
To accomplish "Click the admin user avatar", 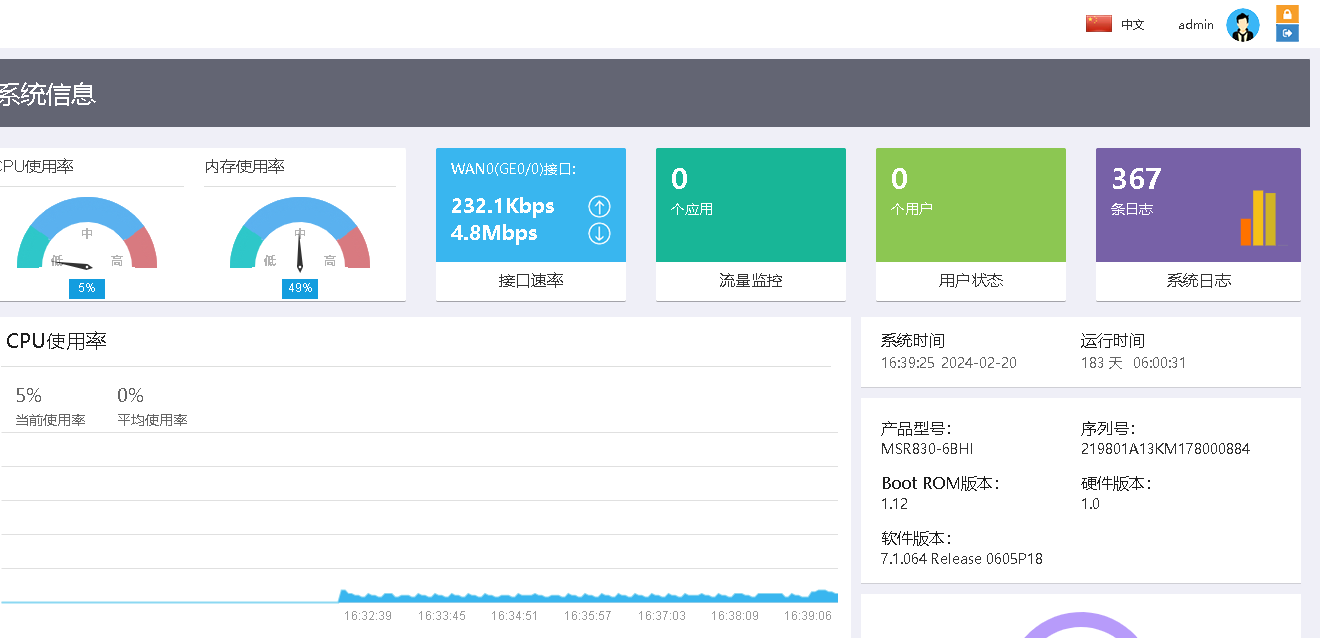I will (1243, 25).
